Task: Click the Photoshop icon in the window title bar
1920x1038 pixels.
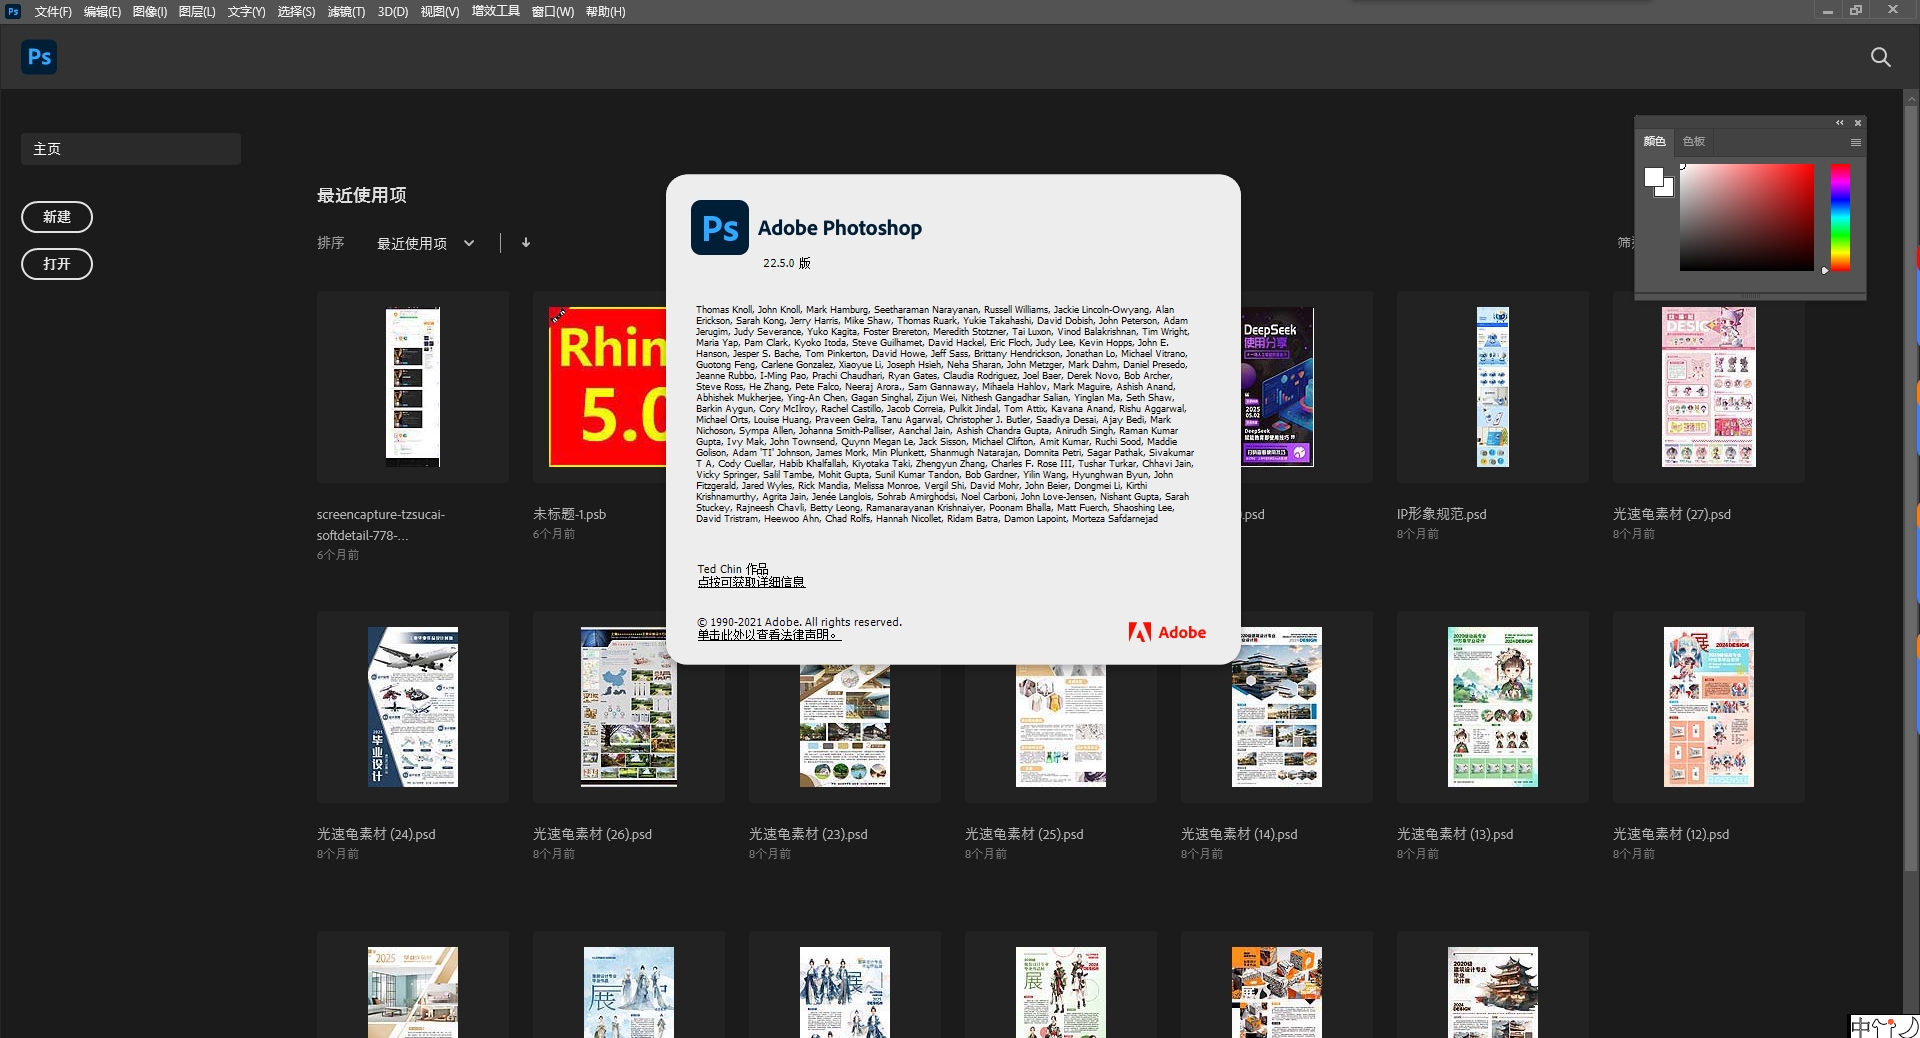Action: pyautogui.click(x=12, y=11)
